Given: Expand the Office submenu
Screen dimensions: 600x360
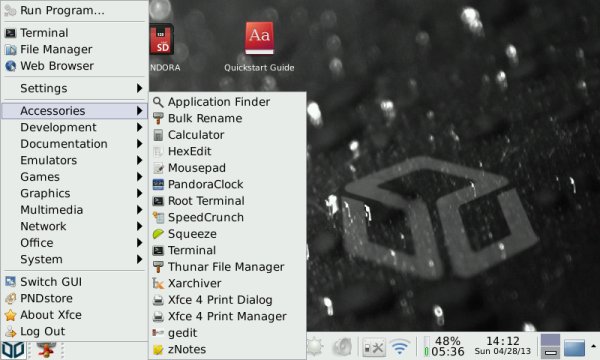Looking at the screenshot, I should click(x=75, y=243).
